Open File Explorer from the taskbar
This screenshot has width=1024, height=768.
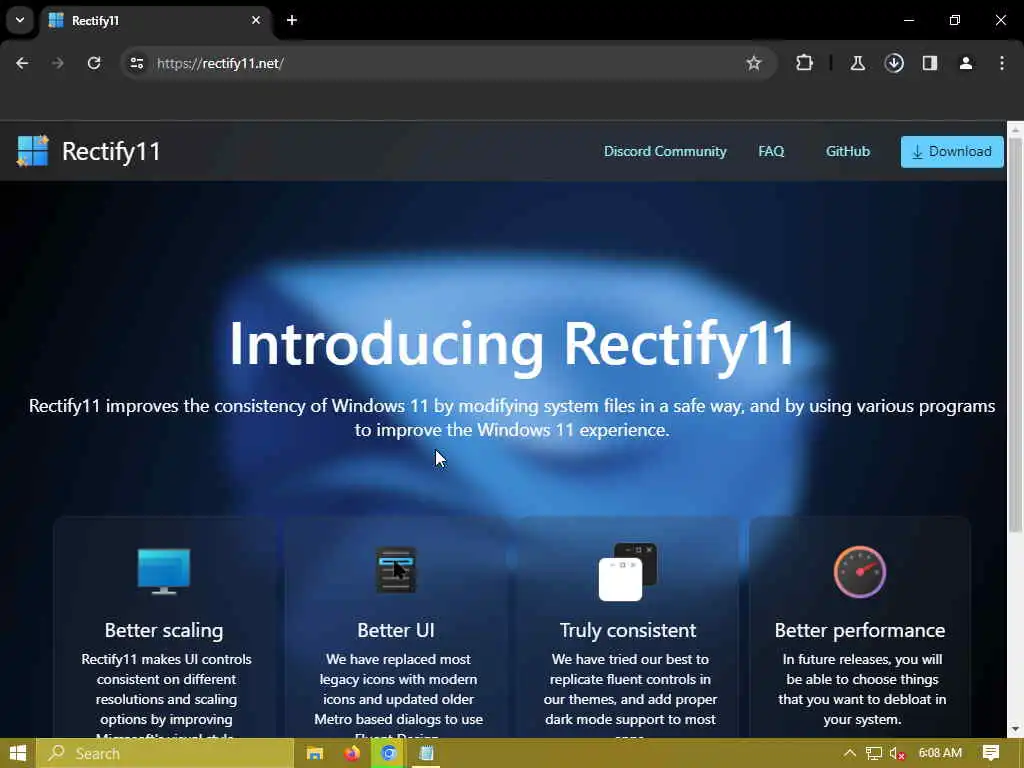point(315,753)
